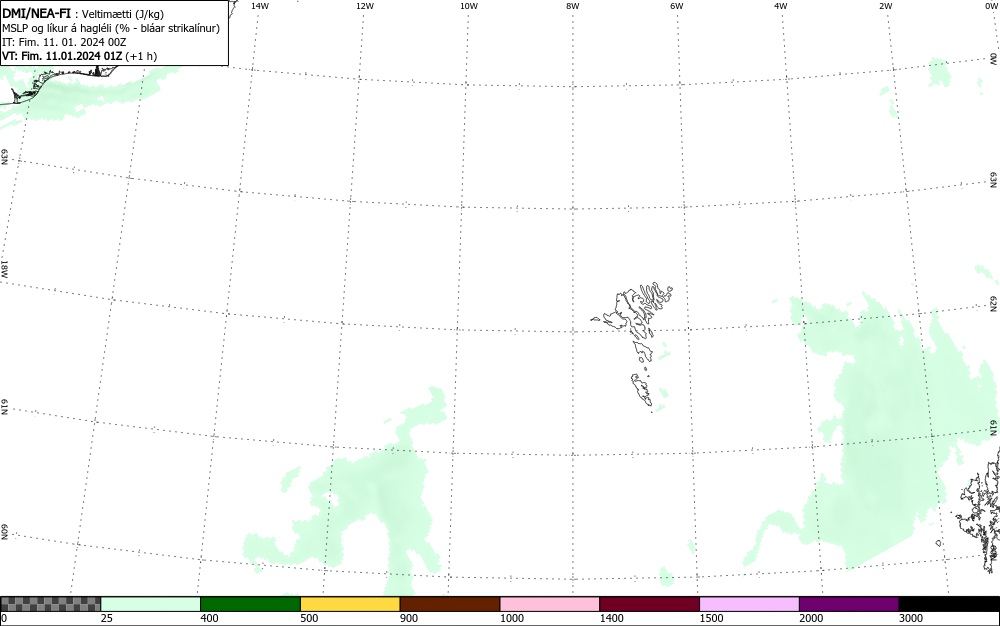The width and height of the screenshot is (1000, 626).
Task: Click the "MSLP og líkur á hagléli" subtitle line
Action: (x=111, y=28)
